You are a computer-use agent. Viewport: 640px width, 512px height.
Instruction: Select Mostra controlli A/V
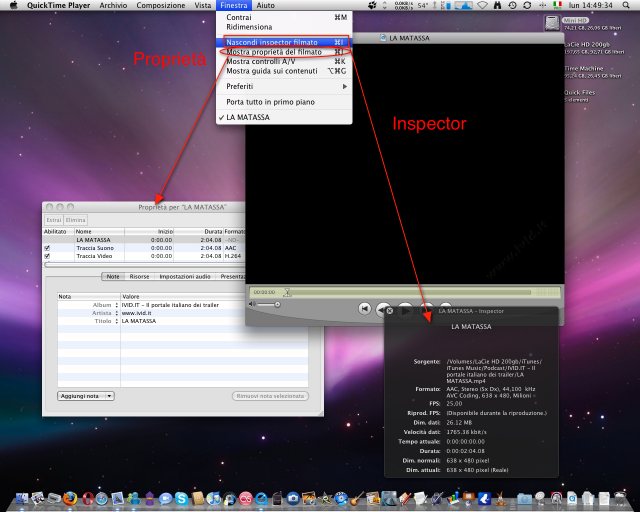point(284,61)
